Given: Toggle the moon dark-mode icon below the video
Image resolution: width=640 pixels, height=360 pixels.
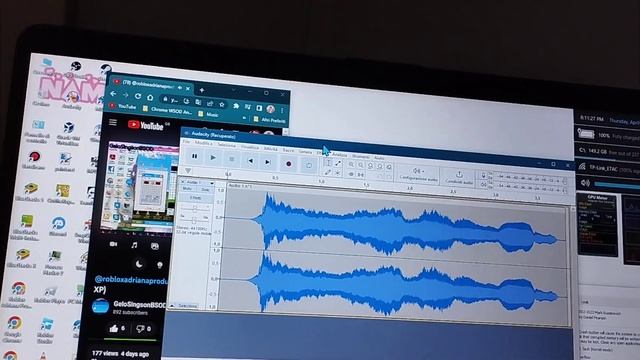Looking at the screenshot, I should [x=139, y=264].
